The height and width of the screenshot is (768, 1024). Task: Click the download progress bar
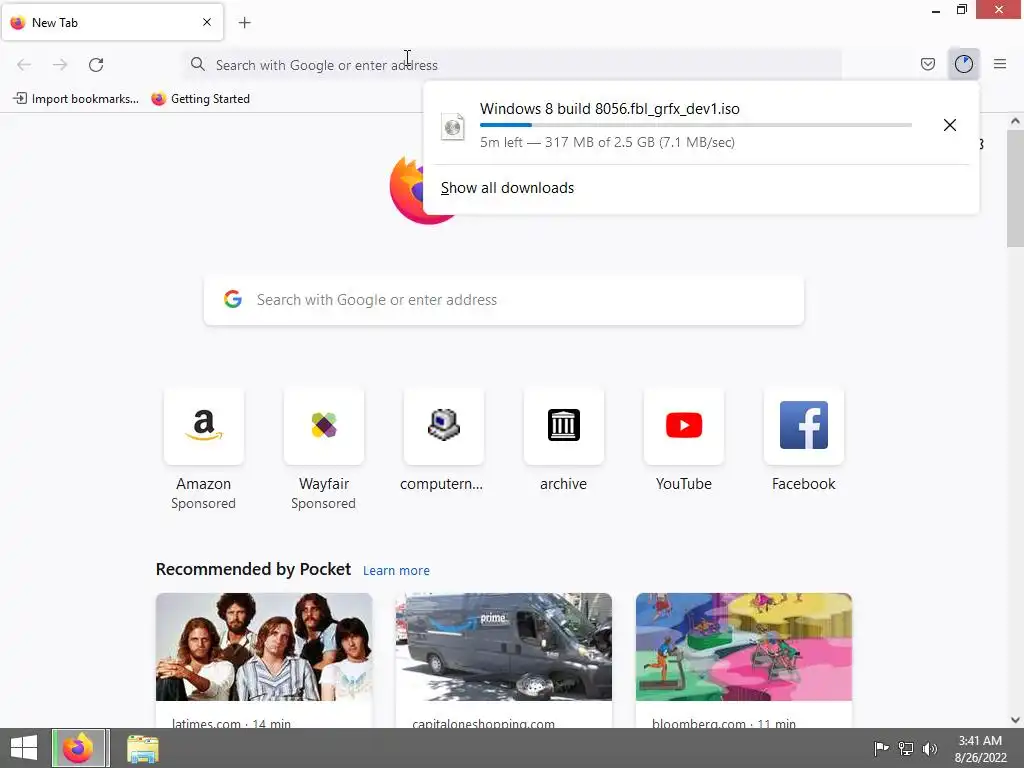click(696, 125)
